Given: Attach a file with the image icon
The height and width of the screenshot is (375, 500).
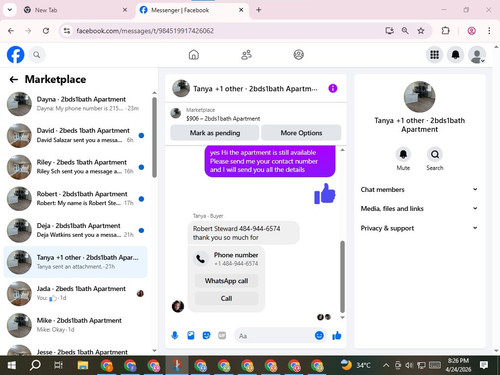Looking at the screenshot, I should pyautogui.click(x=191, y=335).
